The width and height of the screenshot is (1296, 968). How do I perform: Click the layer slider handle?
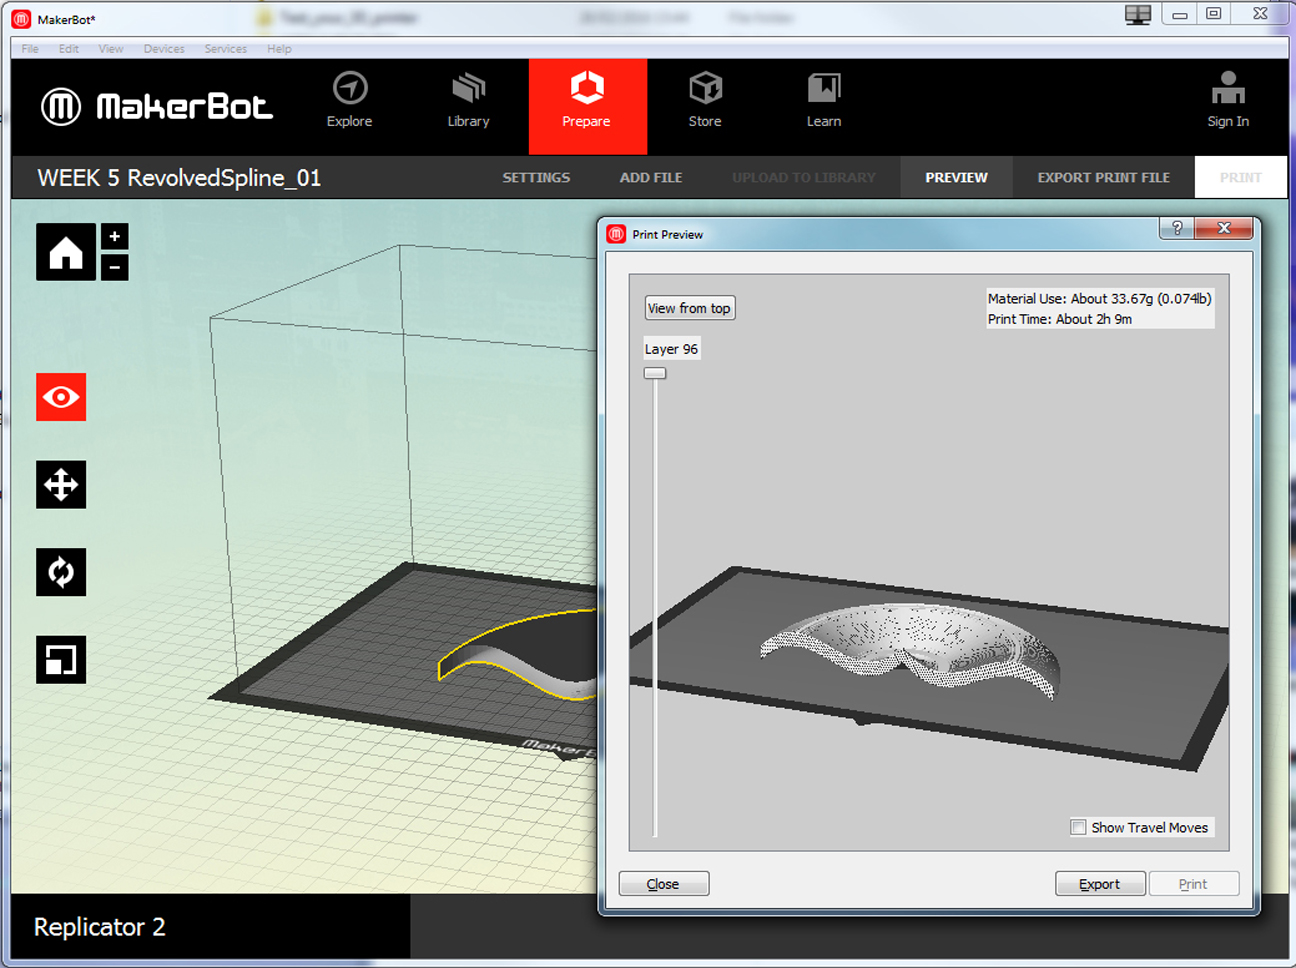(655, 373)
